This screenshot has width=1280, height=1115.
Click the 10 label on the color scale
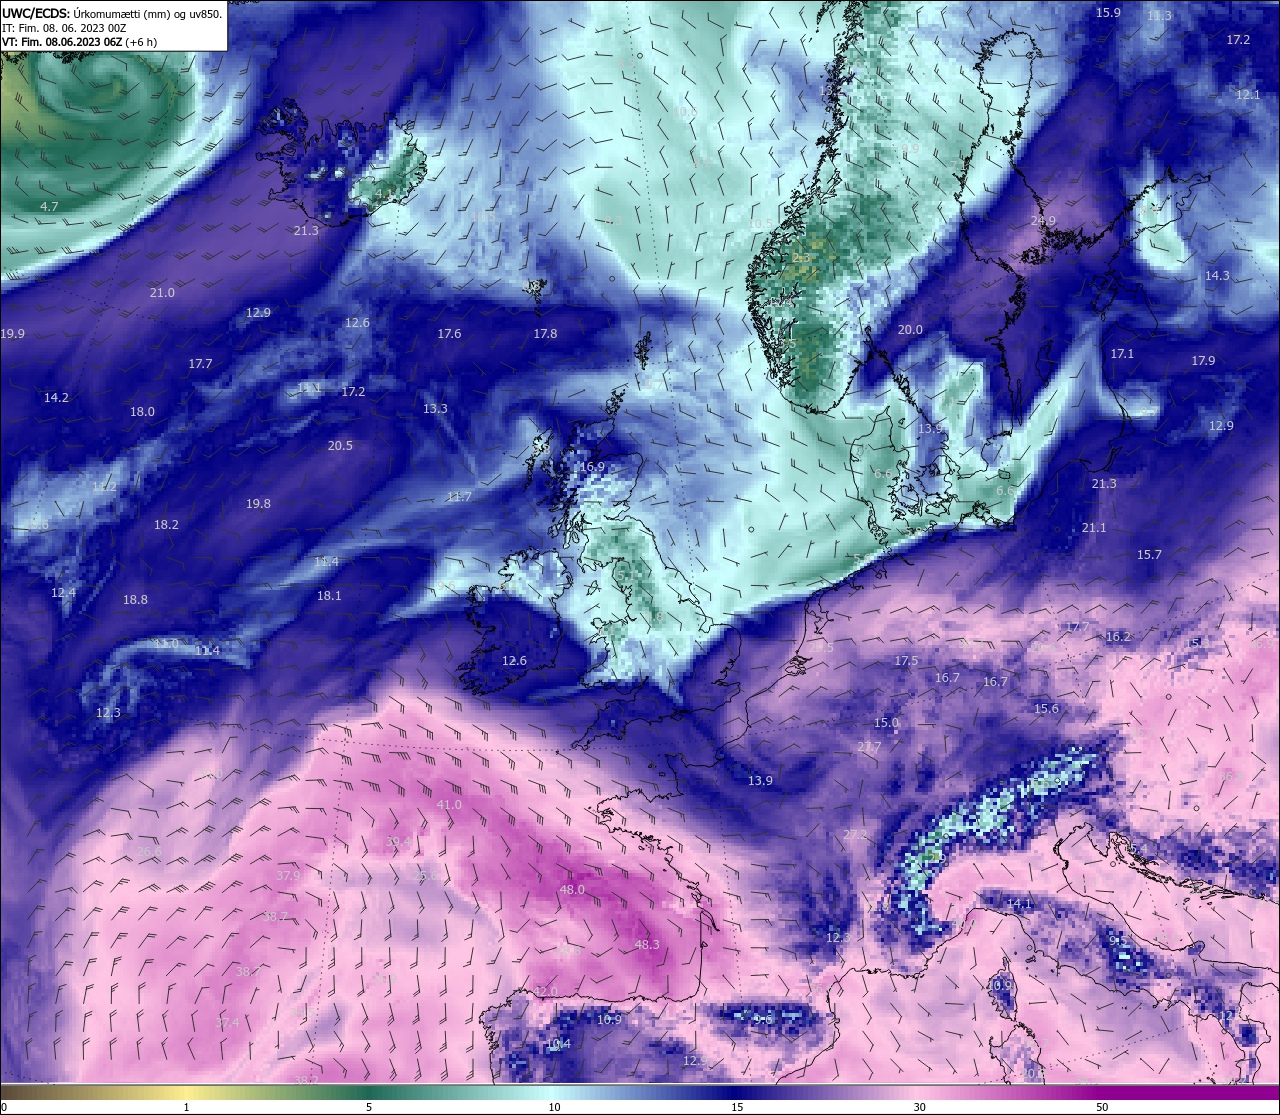[554, 1107]
